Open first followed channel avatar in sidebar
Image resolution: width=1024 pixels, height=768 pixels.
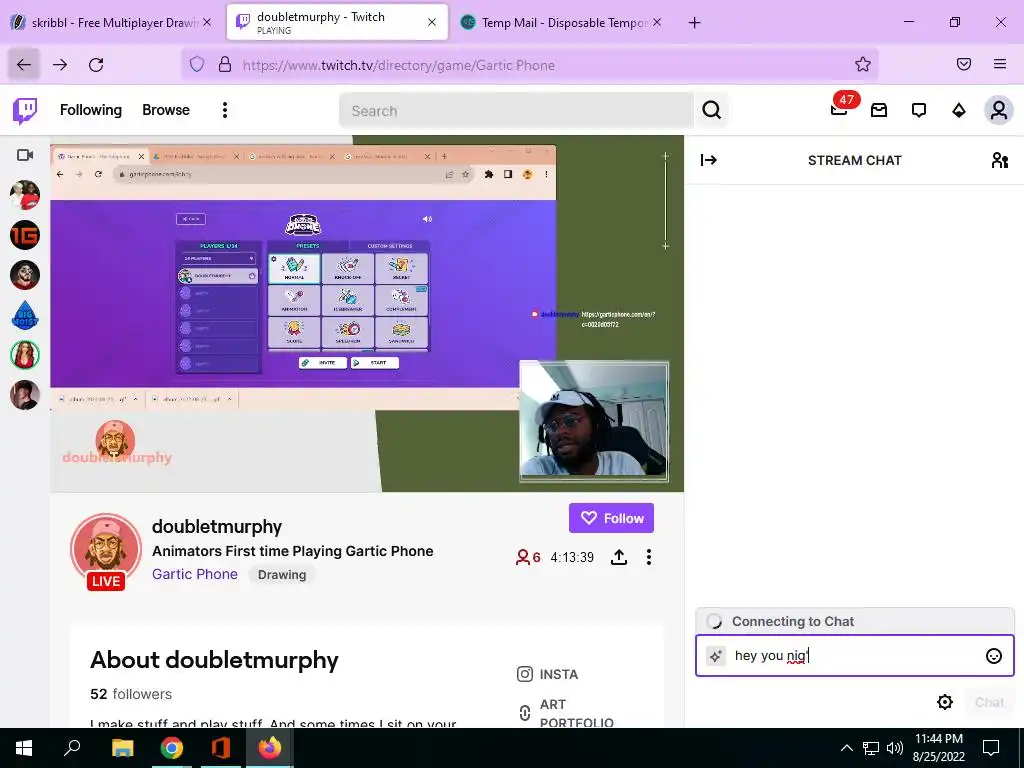point(25,195)
